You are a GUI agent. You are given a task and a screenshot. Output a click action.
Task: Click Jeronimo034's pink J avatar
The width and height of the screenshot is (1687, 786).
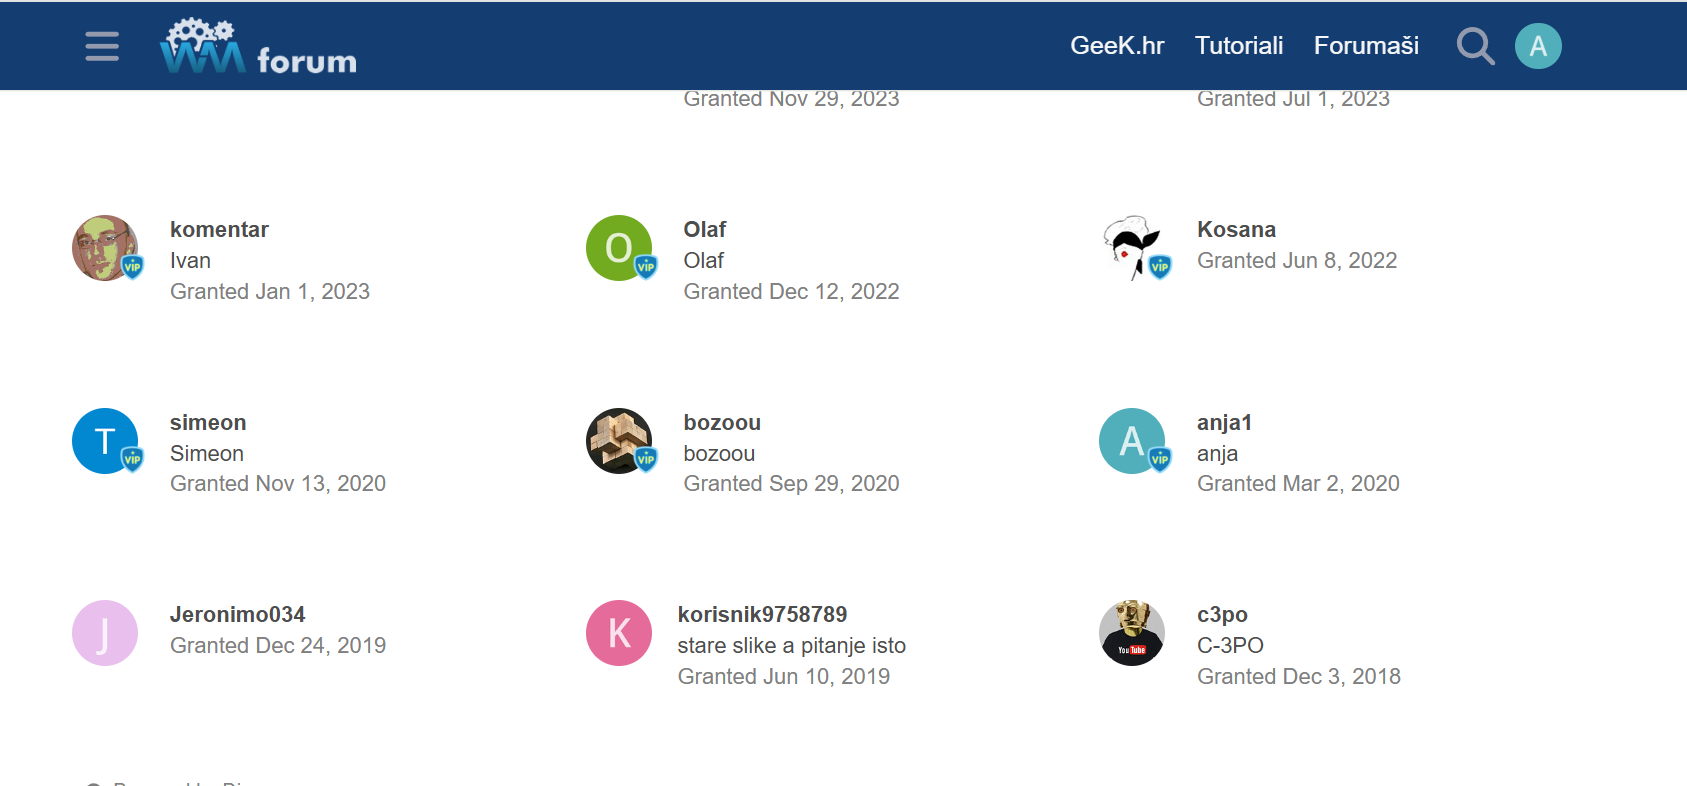(x=105, y=633)
